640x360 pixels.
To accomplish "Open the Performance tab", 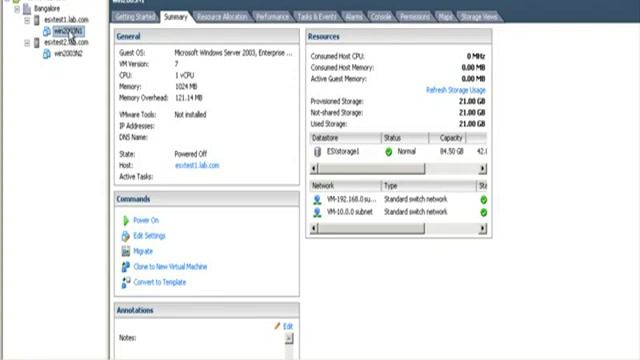I will 272,17.
